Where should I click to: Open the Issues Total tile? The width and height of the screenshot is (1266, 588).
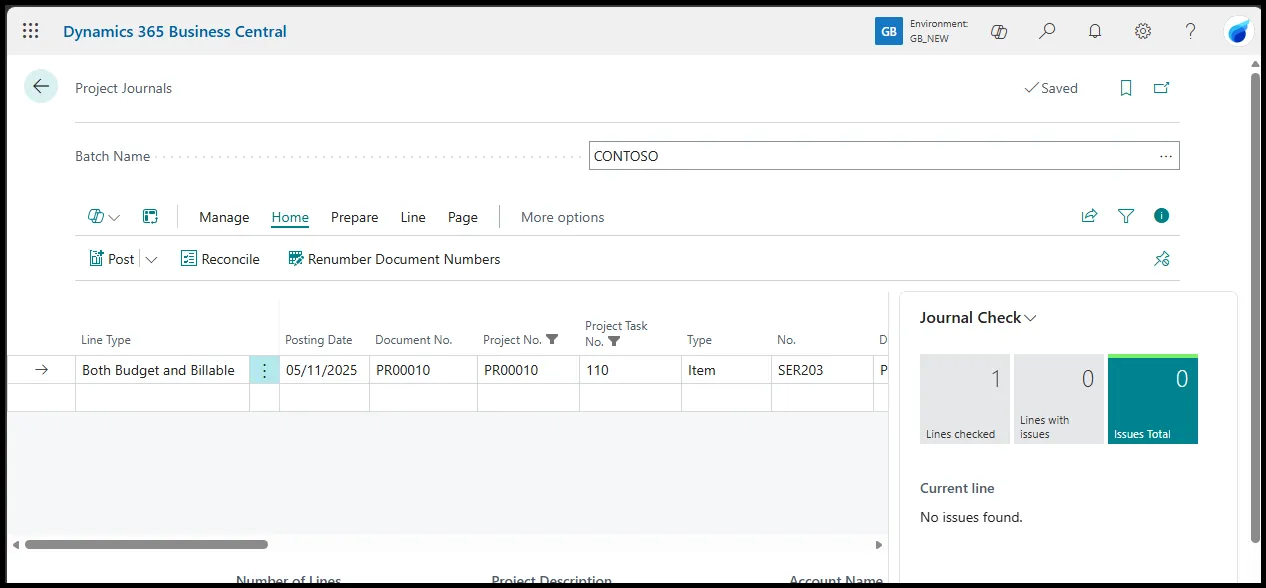pyautogui.click(x=1152, y=399)
